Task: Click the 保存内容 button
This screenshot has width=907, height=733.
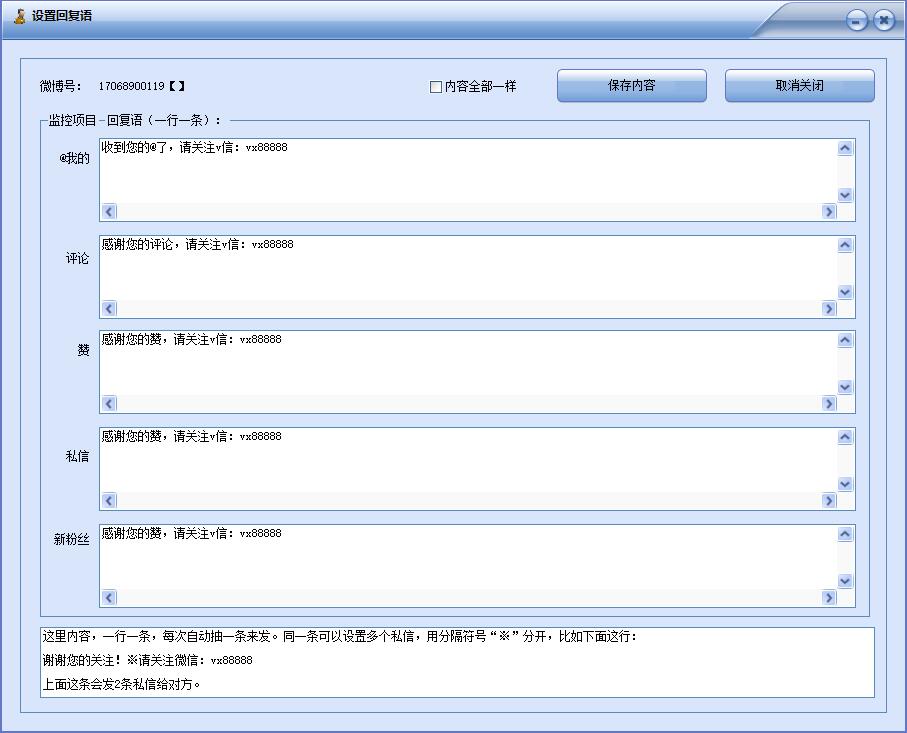Action: pos(632,86)
